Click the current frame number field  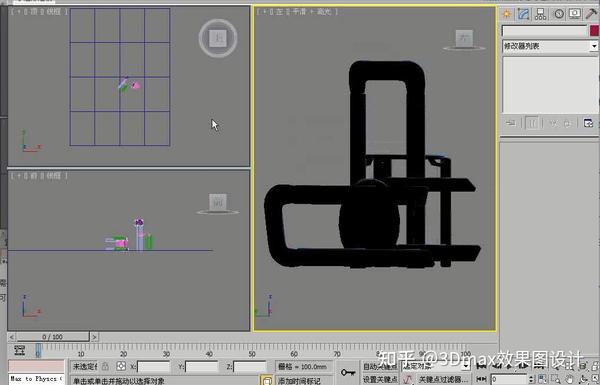[x=509, y=380]
